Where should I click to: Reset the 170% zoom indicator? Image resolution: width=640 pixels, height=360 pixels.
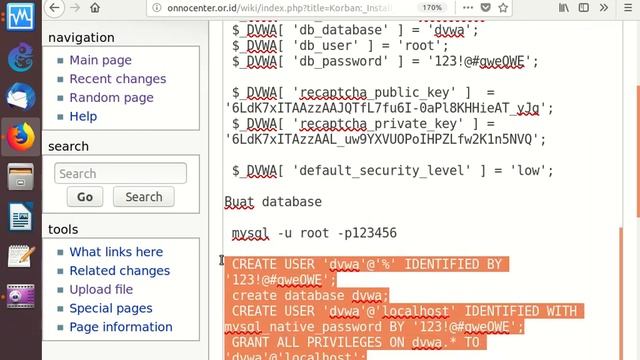point(432,8)
